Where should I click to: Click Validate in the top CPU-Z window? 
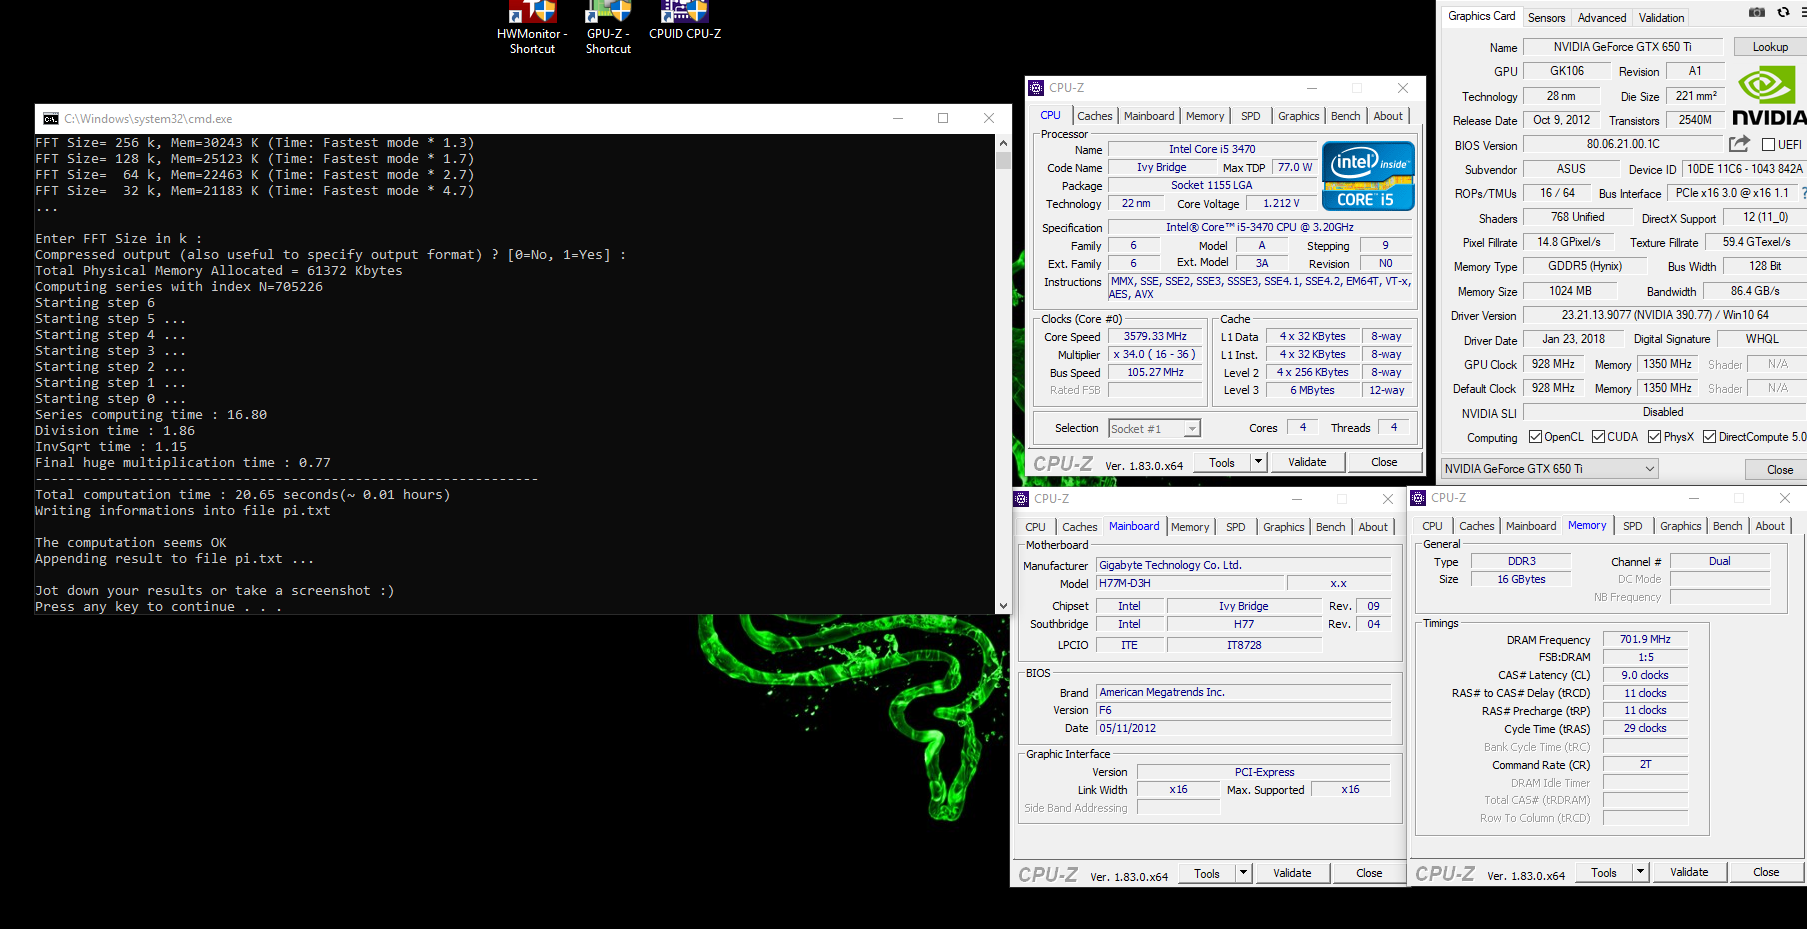point(1307,462)
